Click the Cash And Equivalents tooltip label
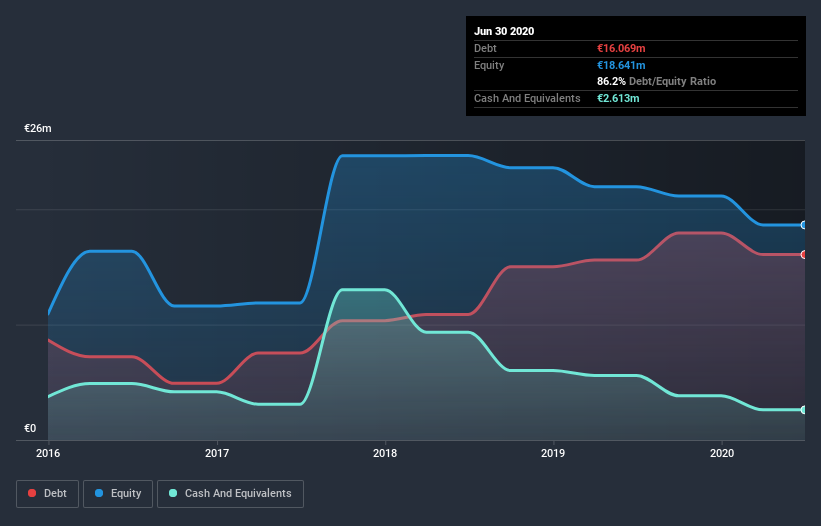 coord(527,98)
